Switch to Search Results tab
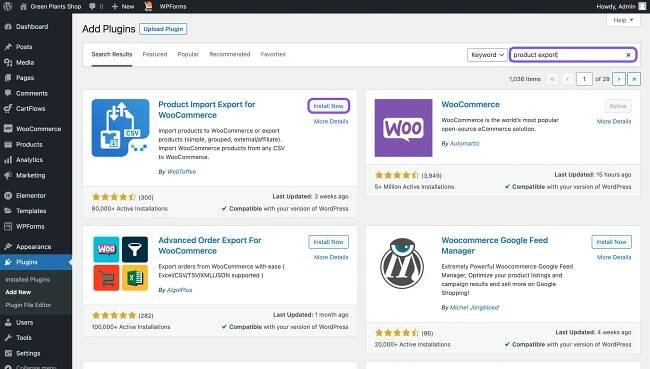Image resolution: width=650 pixels, height=369 pixels. (112, 54)
